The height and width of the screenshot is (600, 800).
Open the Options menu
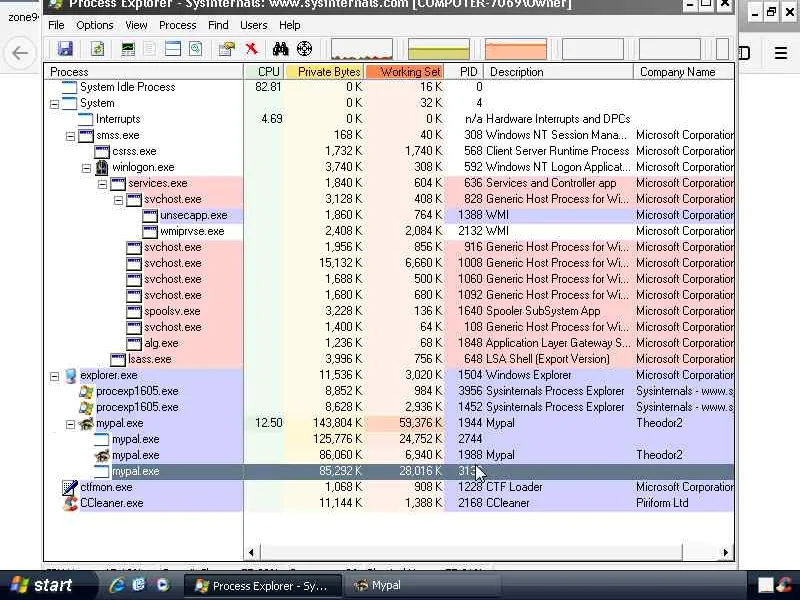tap(95, 25)
